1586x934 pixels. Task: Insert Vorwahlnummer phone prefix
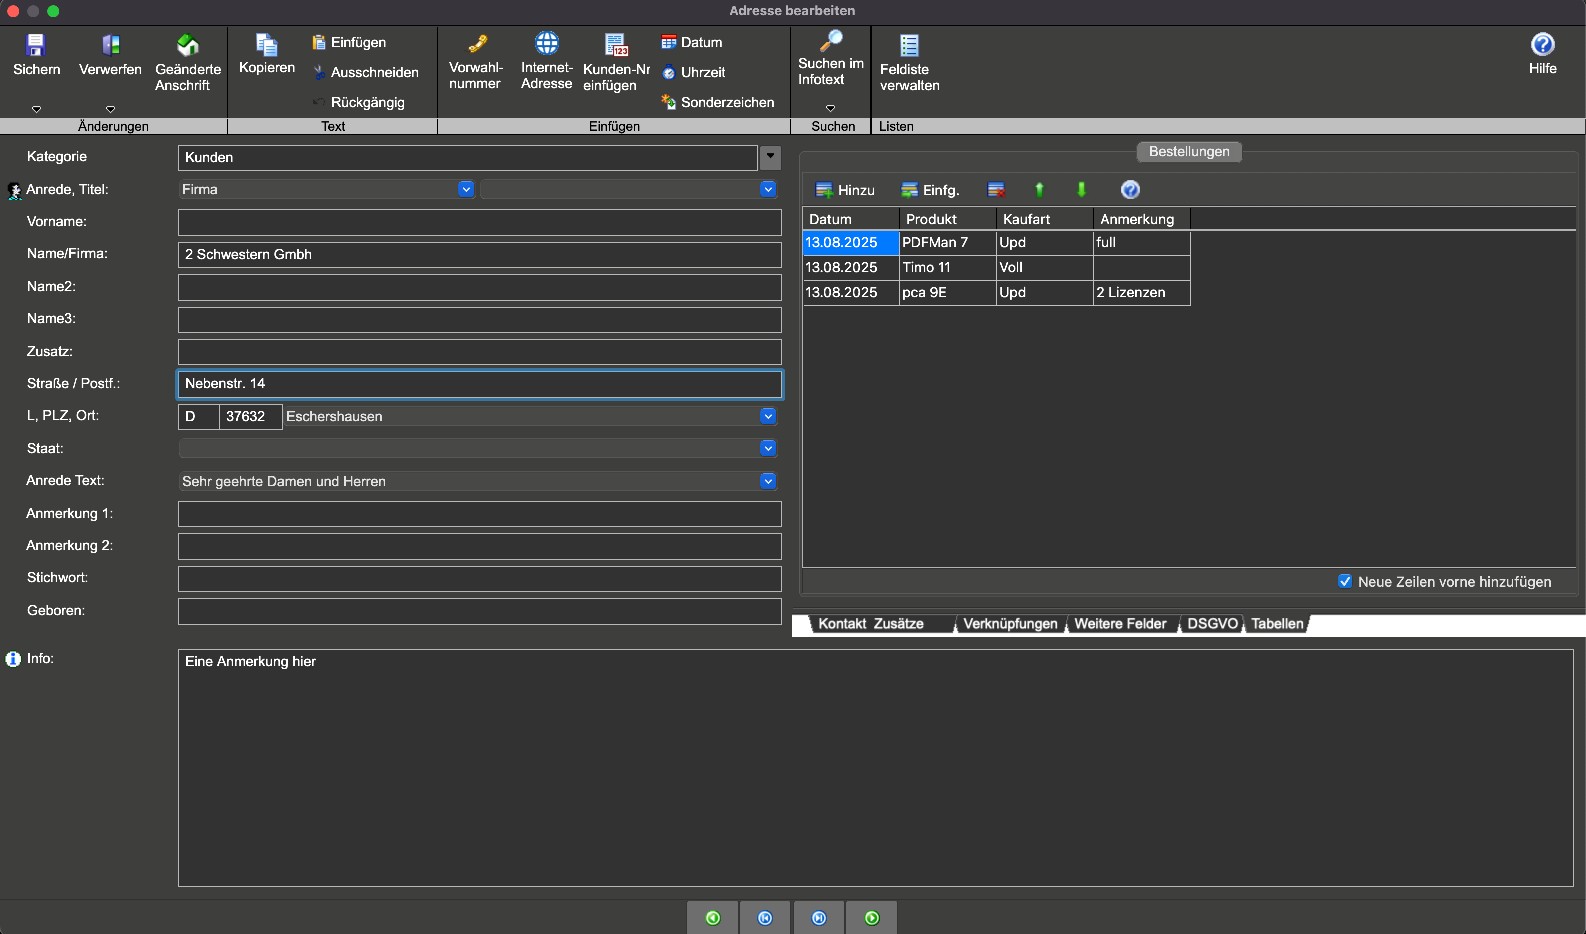point(475,62)
